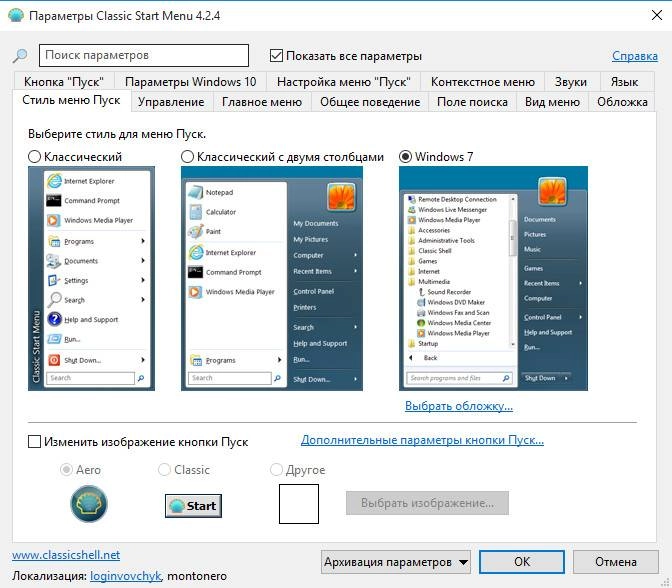Open the 'Вид меню' tab
Viewport: 672px width, 588px height.
click(552, 102)
